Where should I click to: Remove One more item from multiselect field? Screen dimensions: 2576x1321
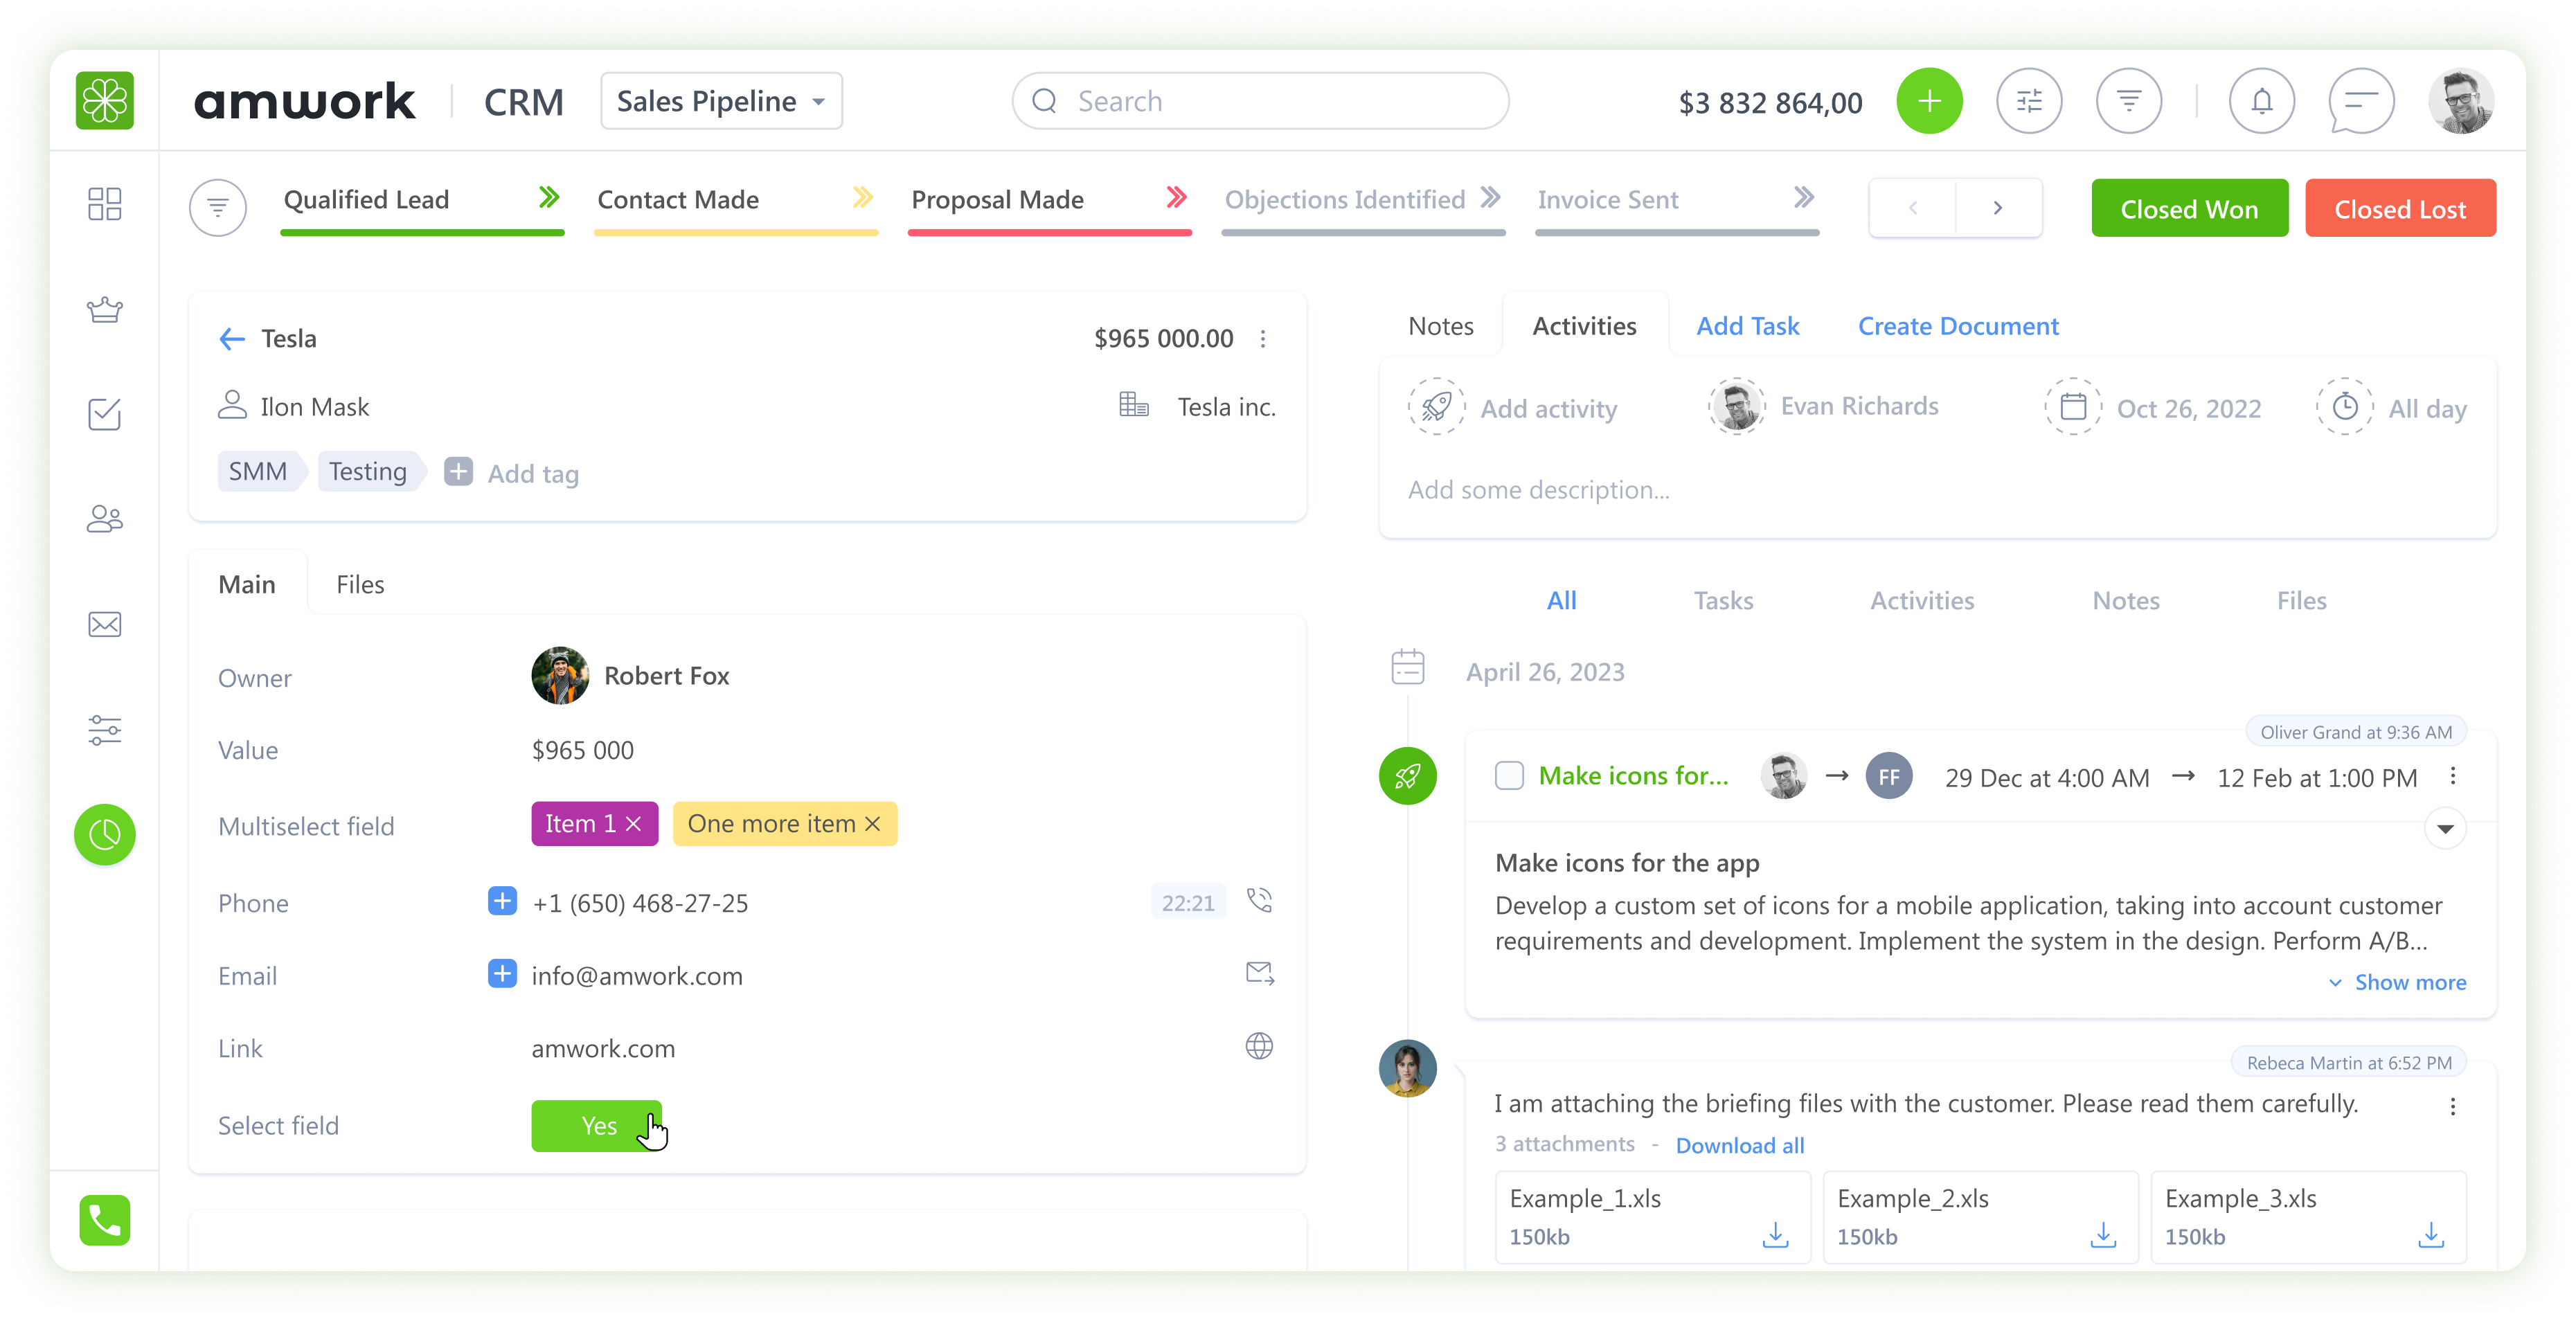[x=872, y=824]
